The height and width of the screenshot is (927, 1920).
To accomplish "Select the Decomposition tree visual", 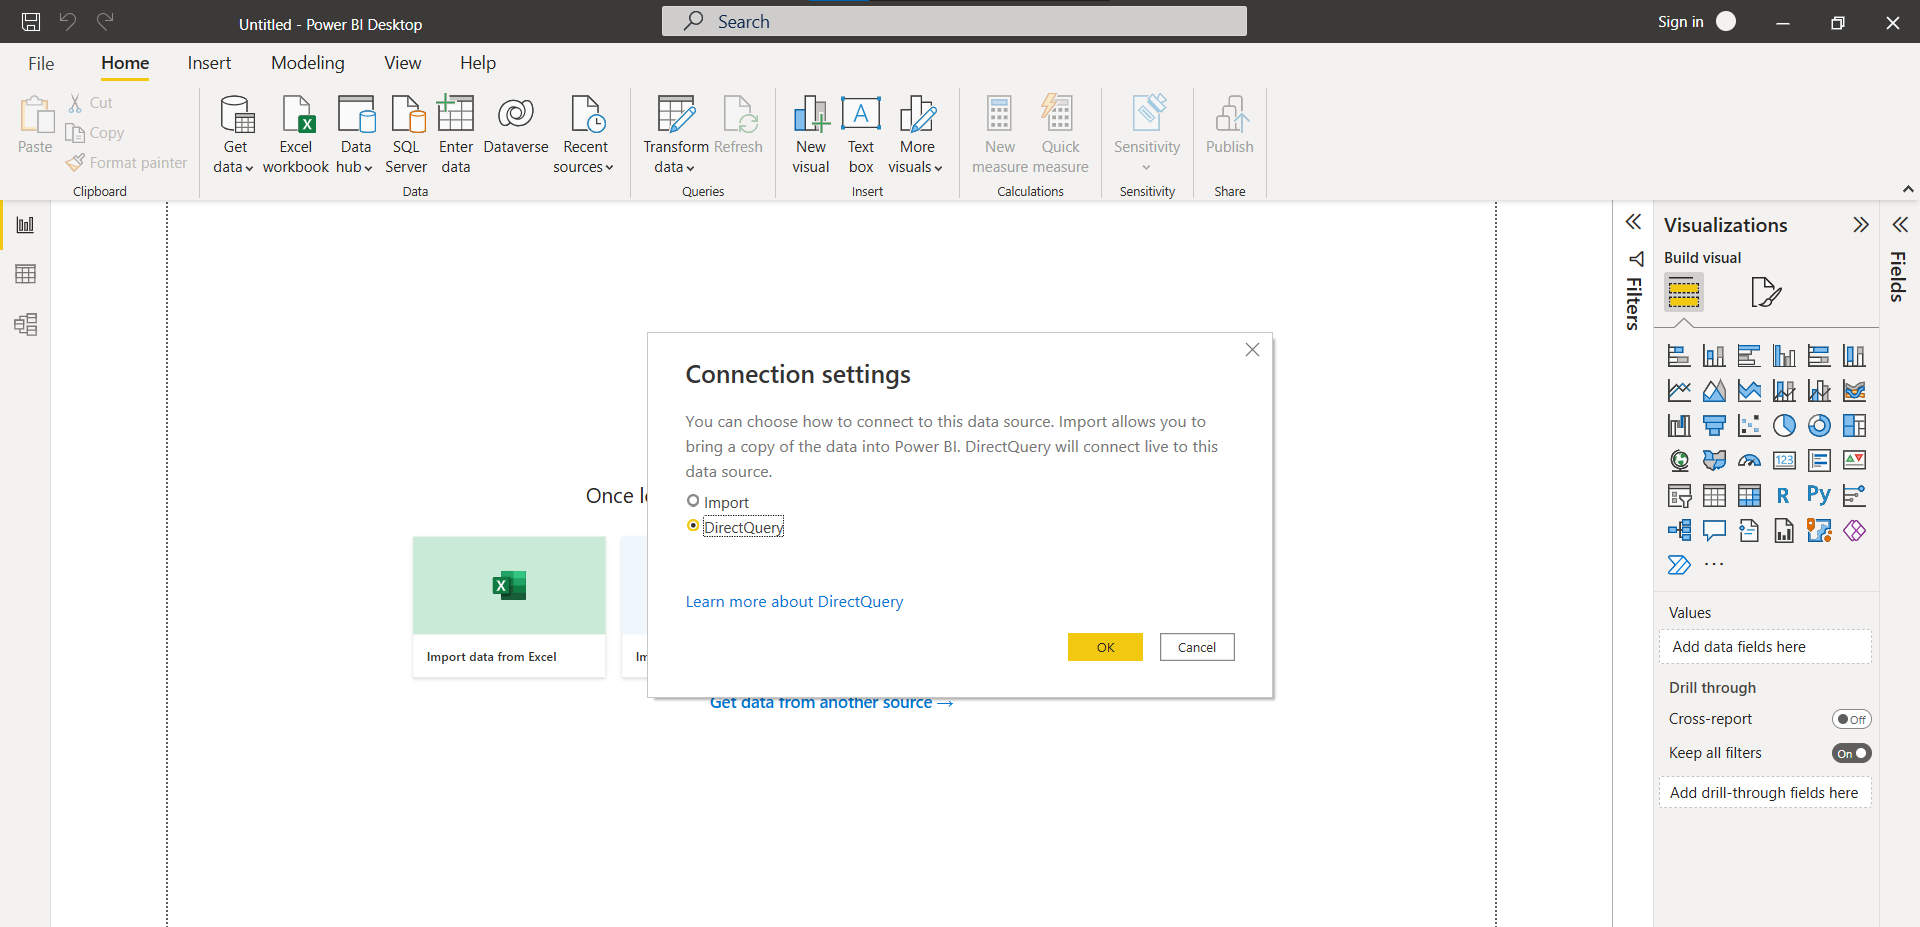I will (1679, 531).
